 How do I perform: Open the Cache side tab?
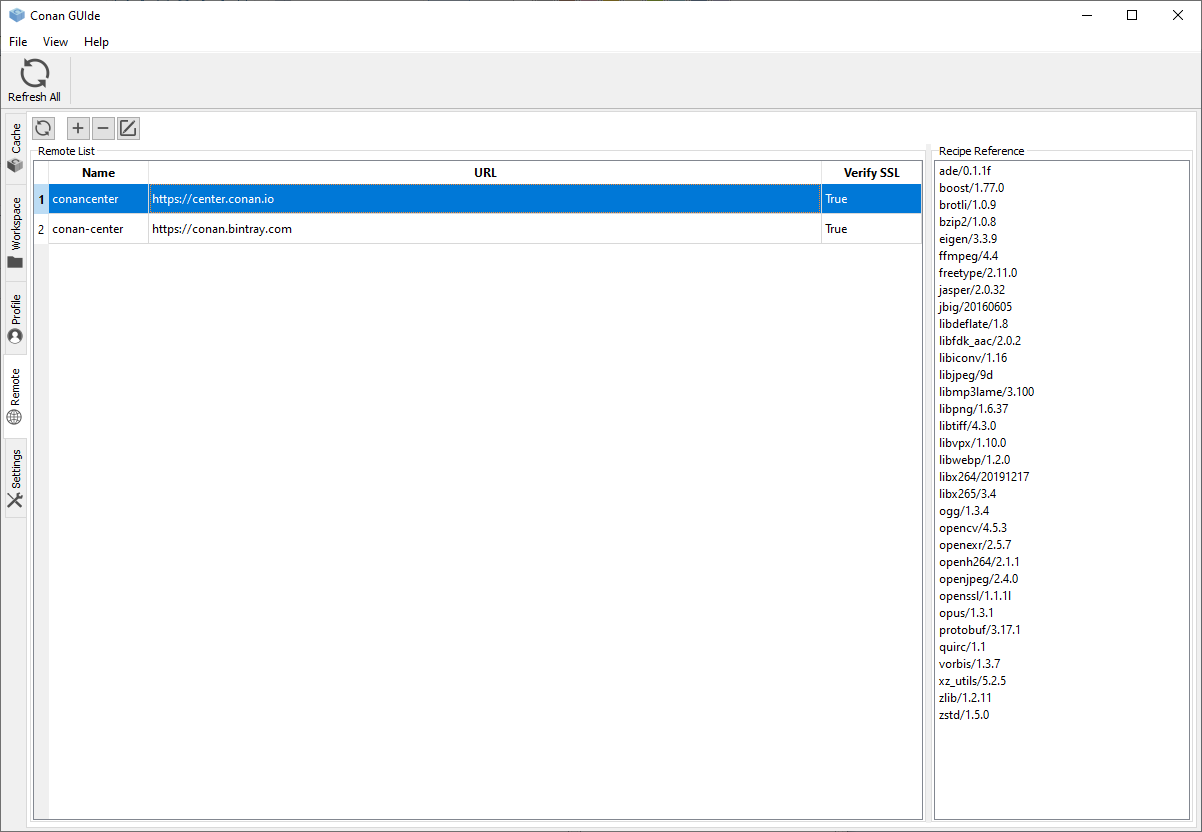(15, 147)
